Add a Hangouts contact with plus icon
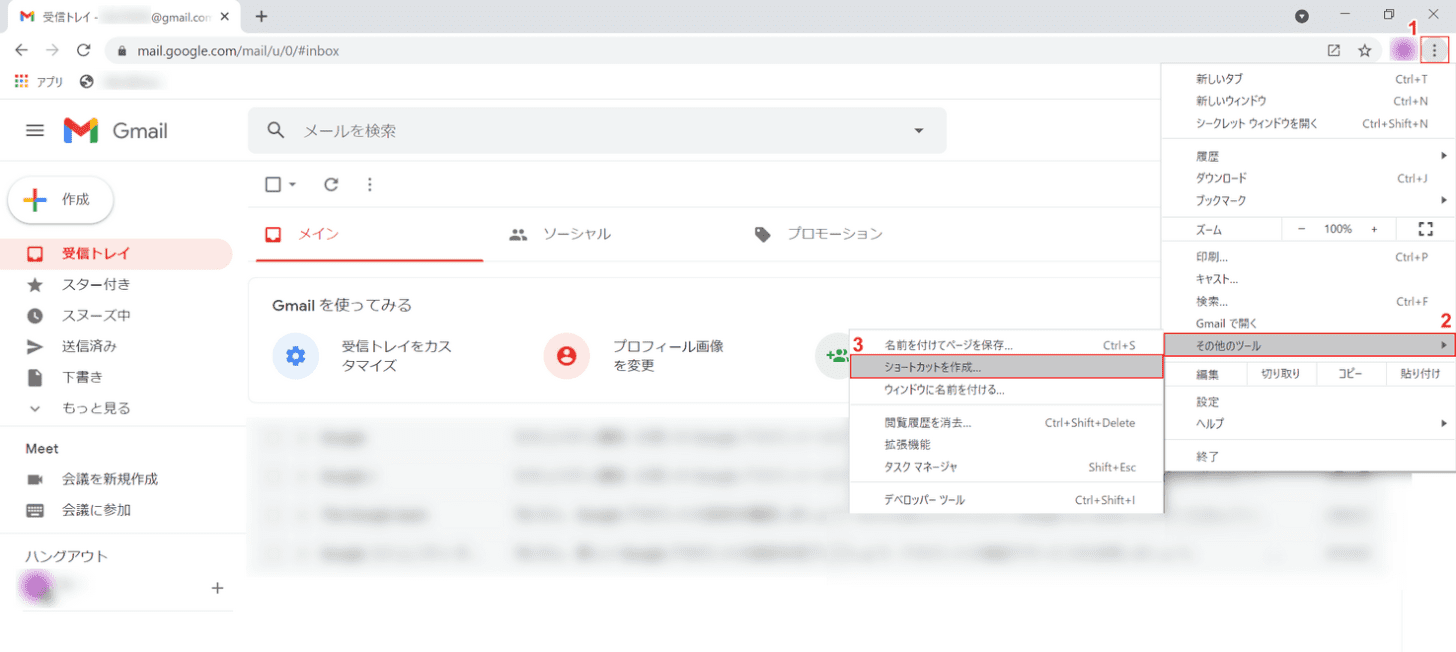This screenshot has width=1456, height=652. (x=217, y=588)
